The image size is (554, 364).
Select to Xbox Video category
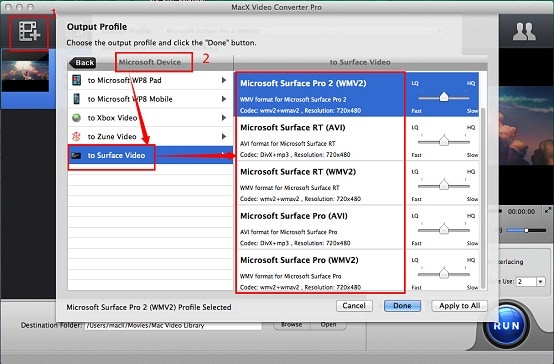pos(150,118)
